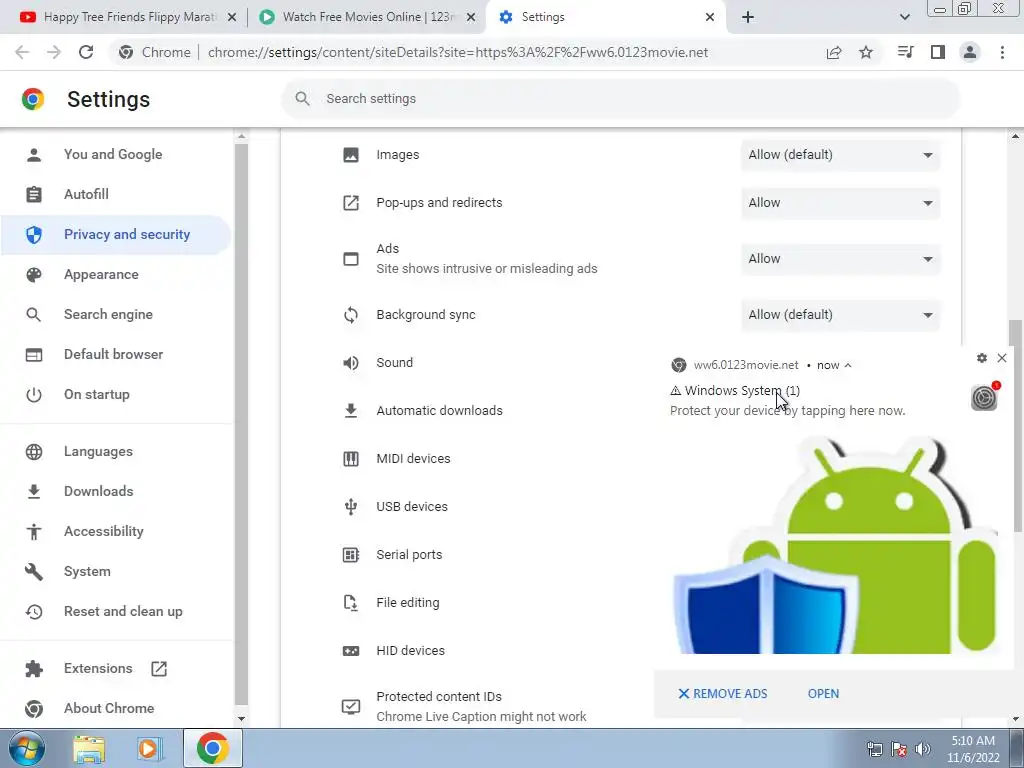This screenshot has height=768, width=1024.
Task: Click the address bar URL
Action: (x=457, y=52)
